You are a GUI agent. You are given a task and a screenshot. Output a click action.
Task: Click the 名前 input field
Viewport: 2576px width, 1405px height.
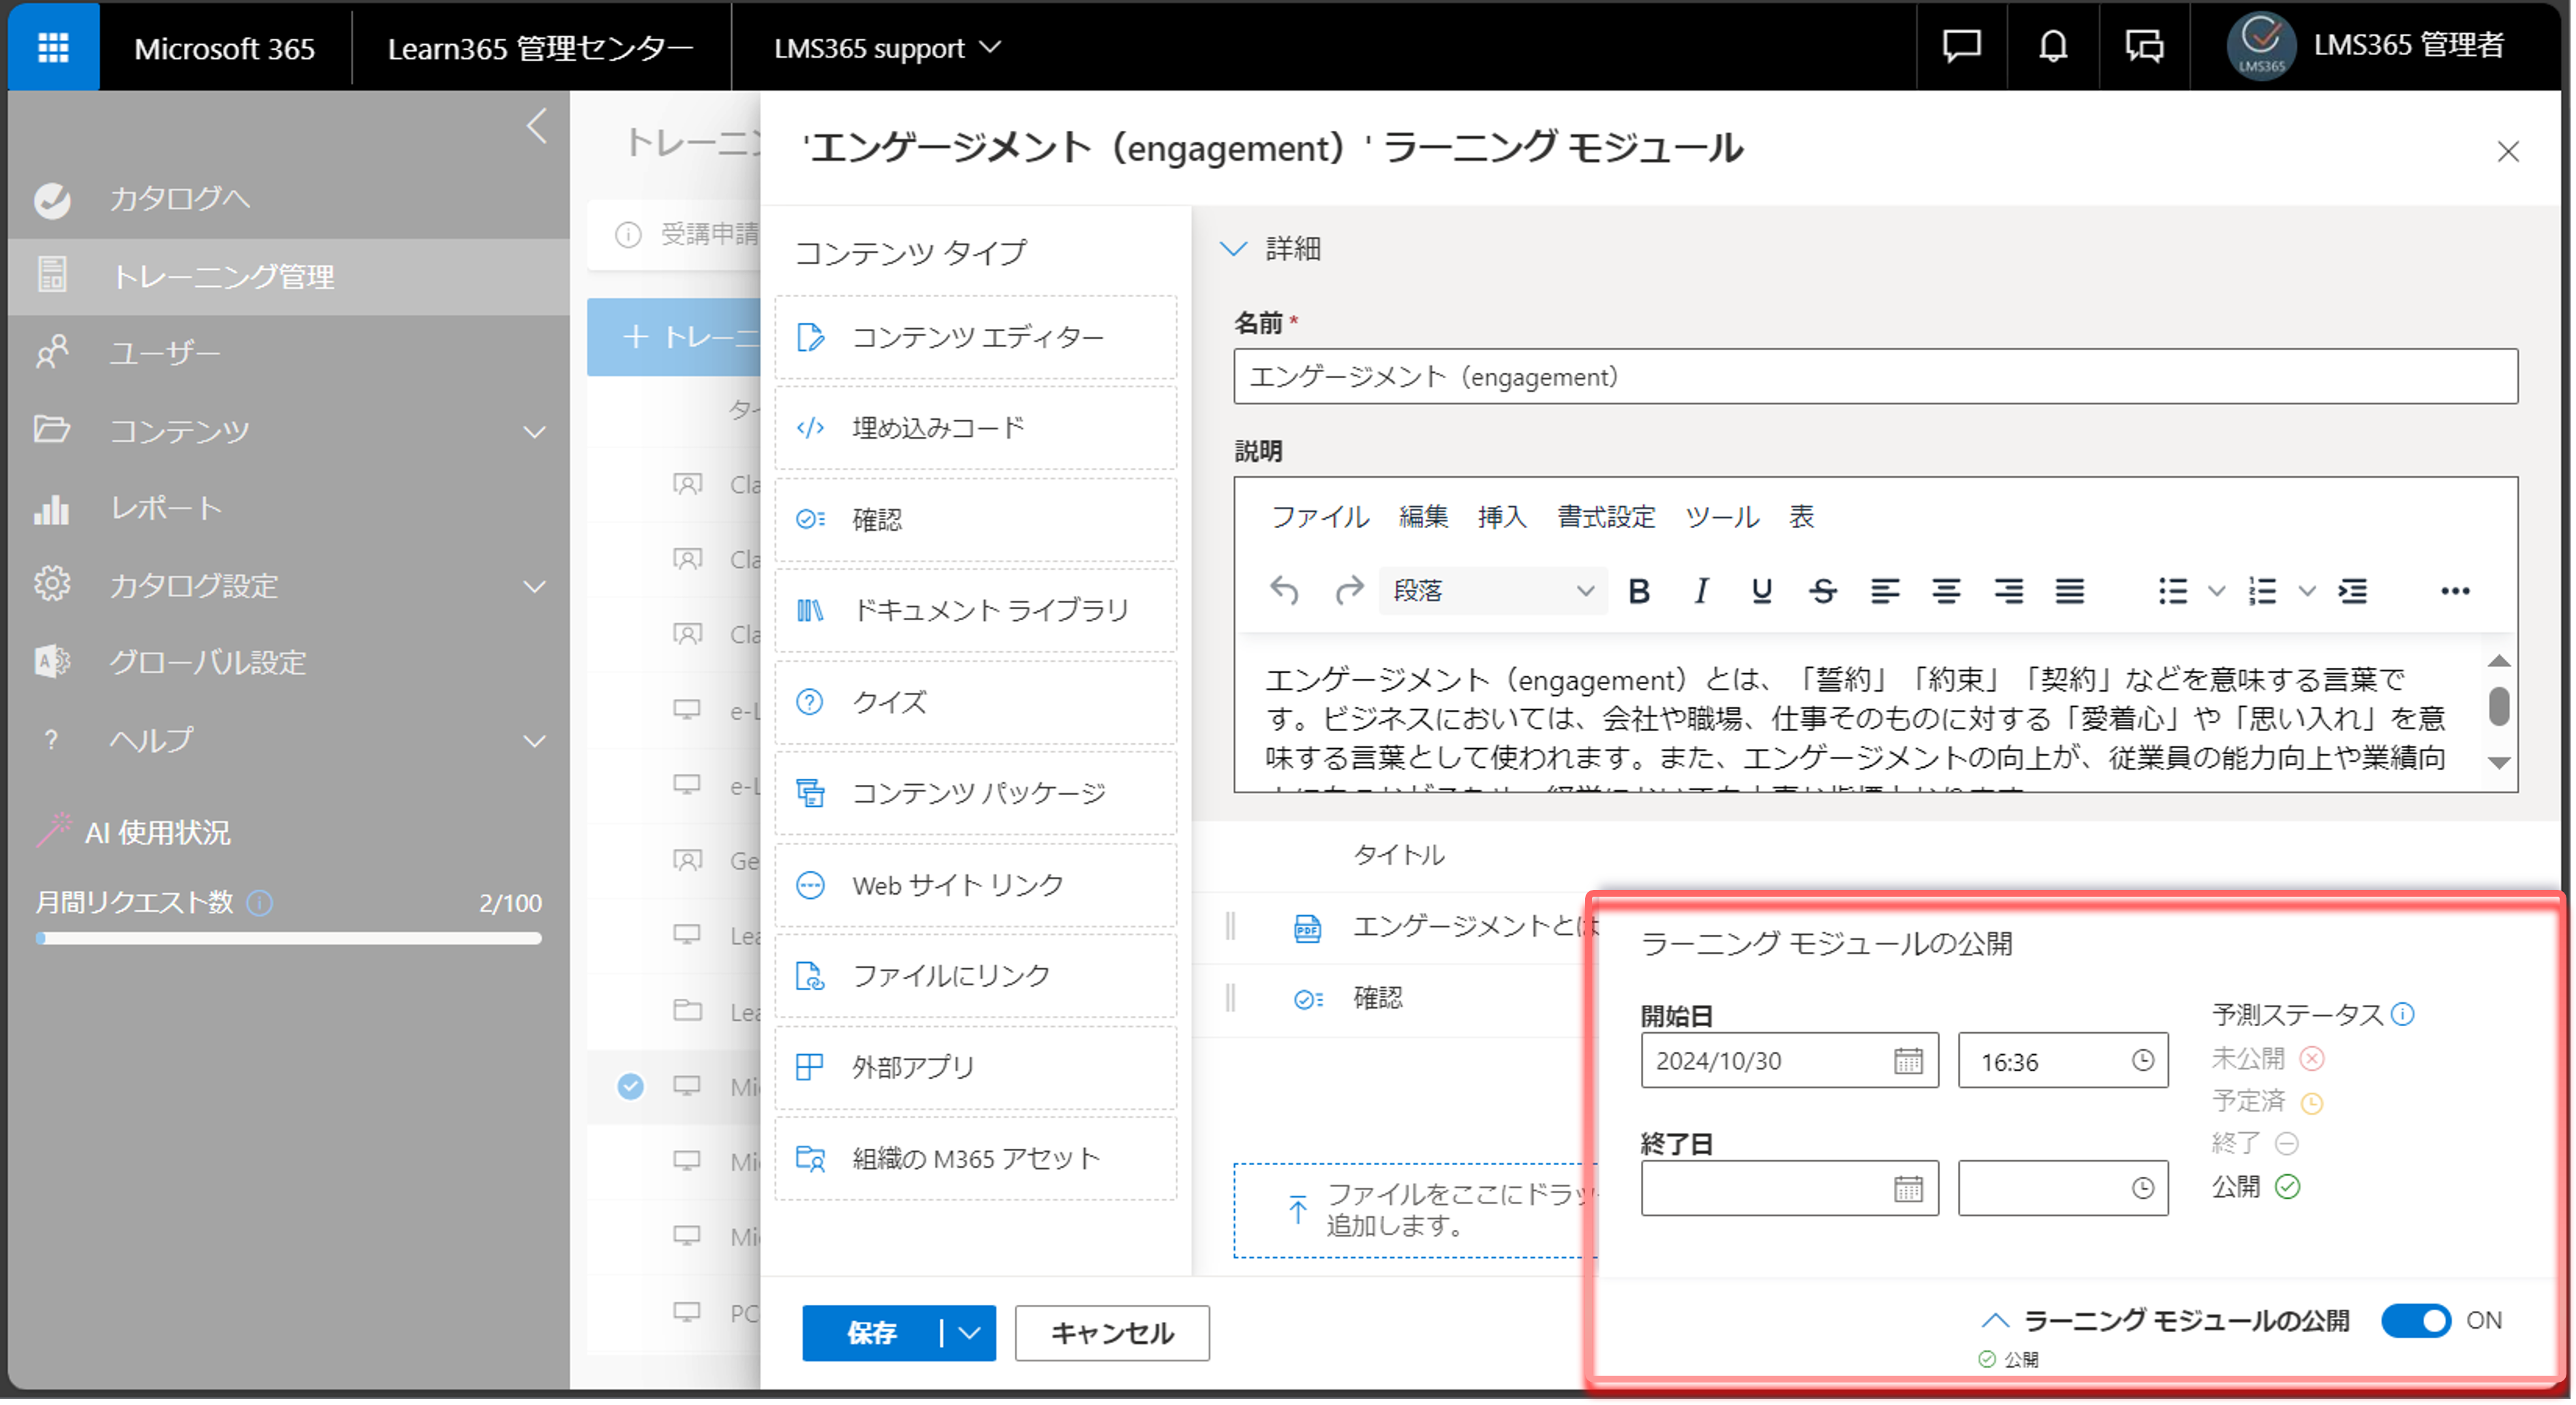click(1875, 377)
